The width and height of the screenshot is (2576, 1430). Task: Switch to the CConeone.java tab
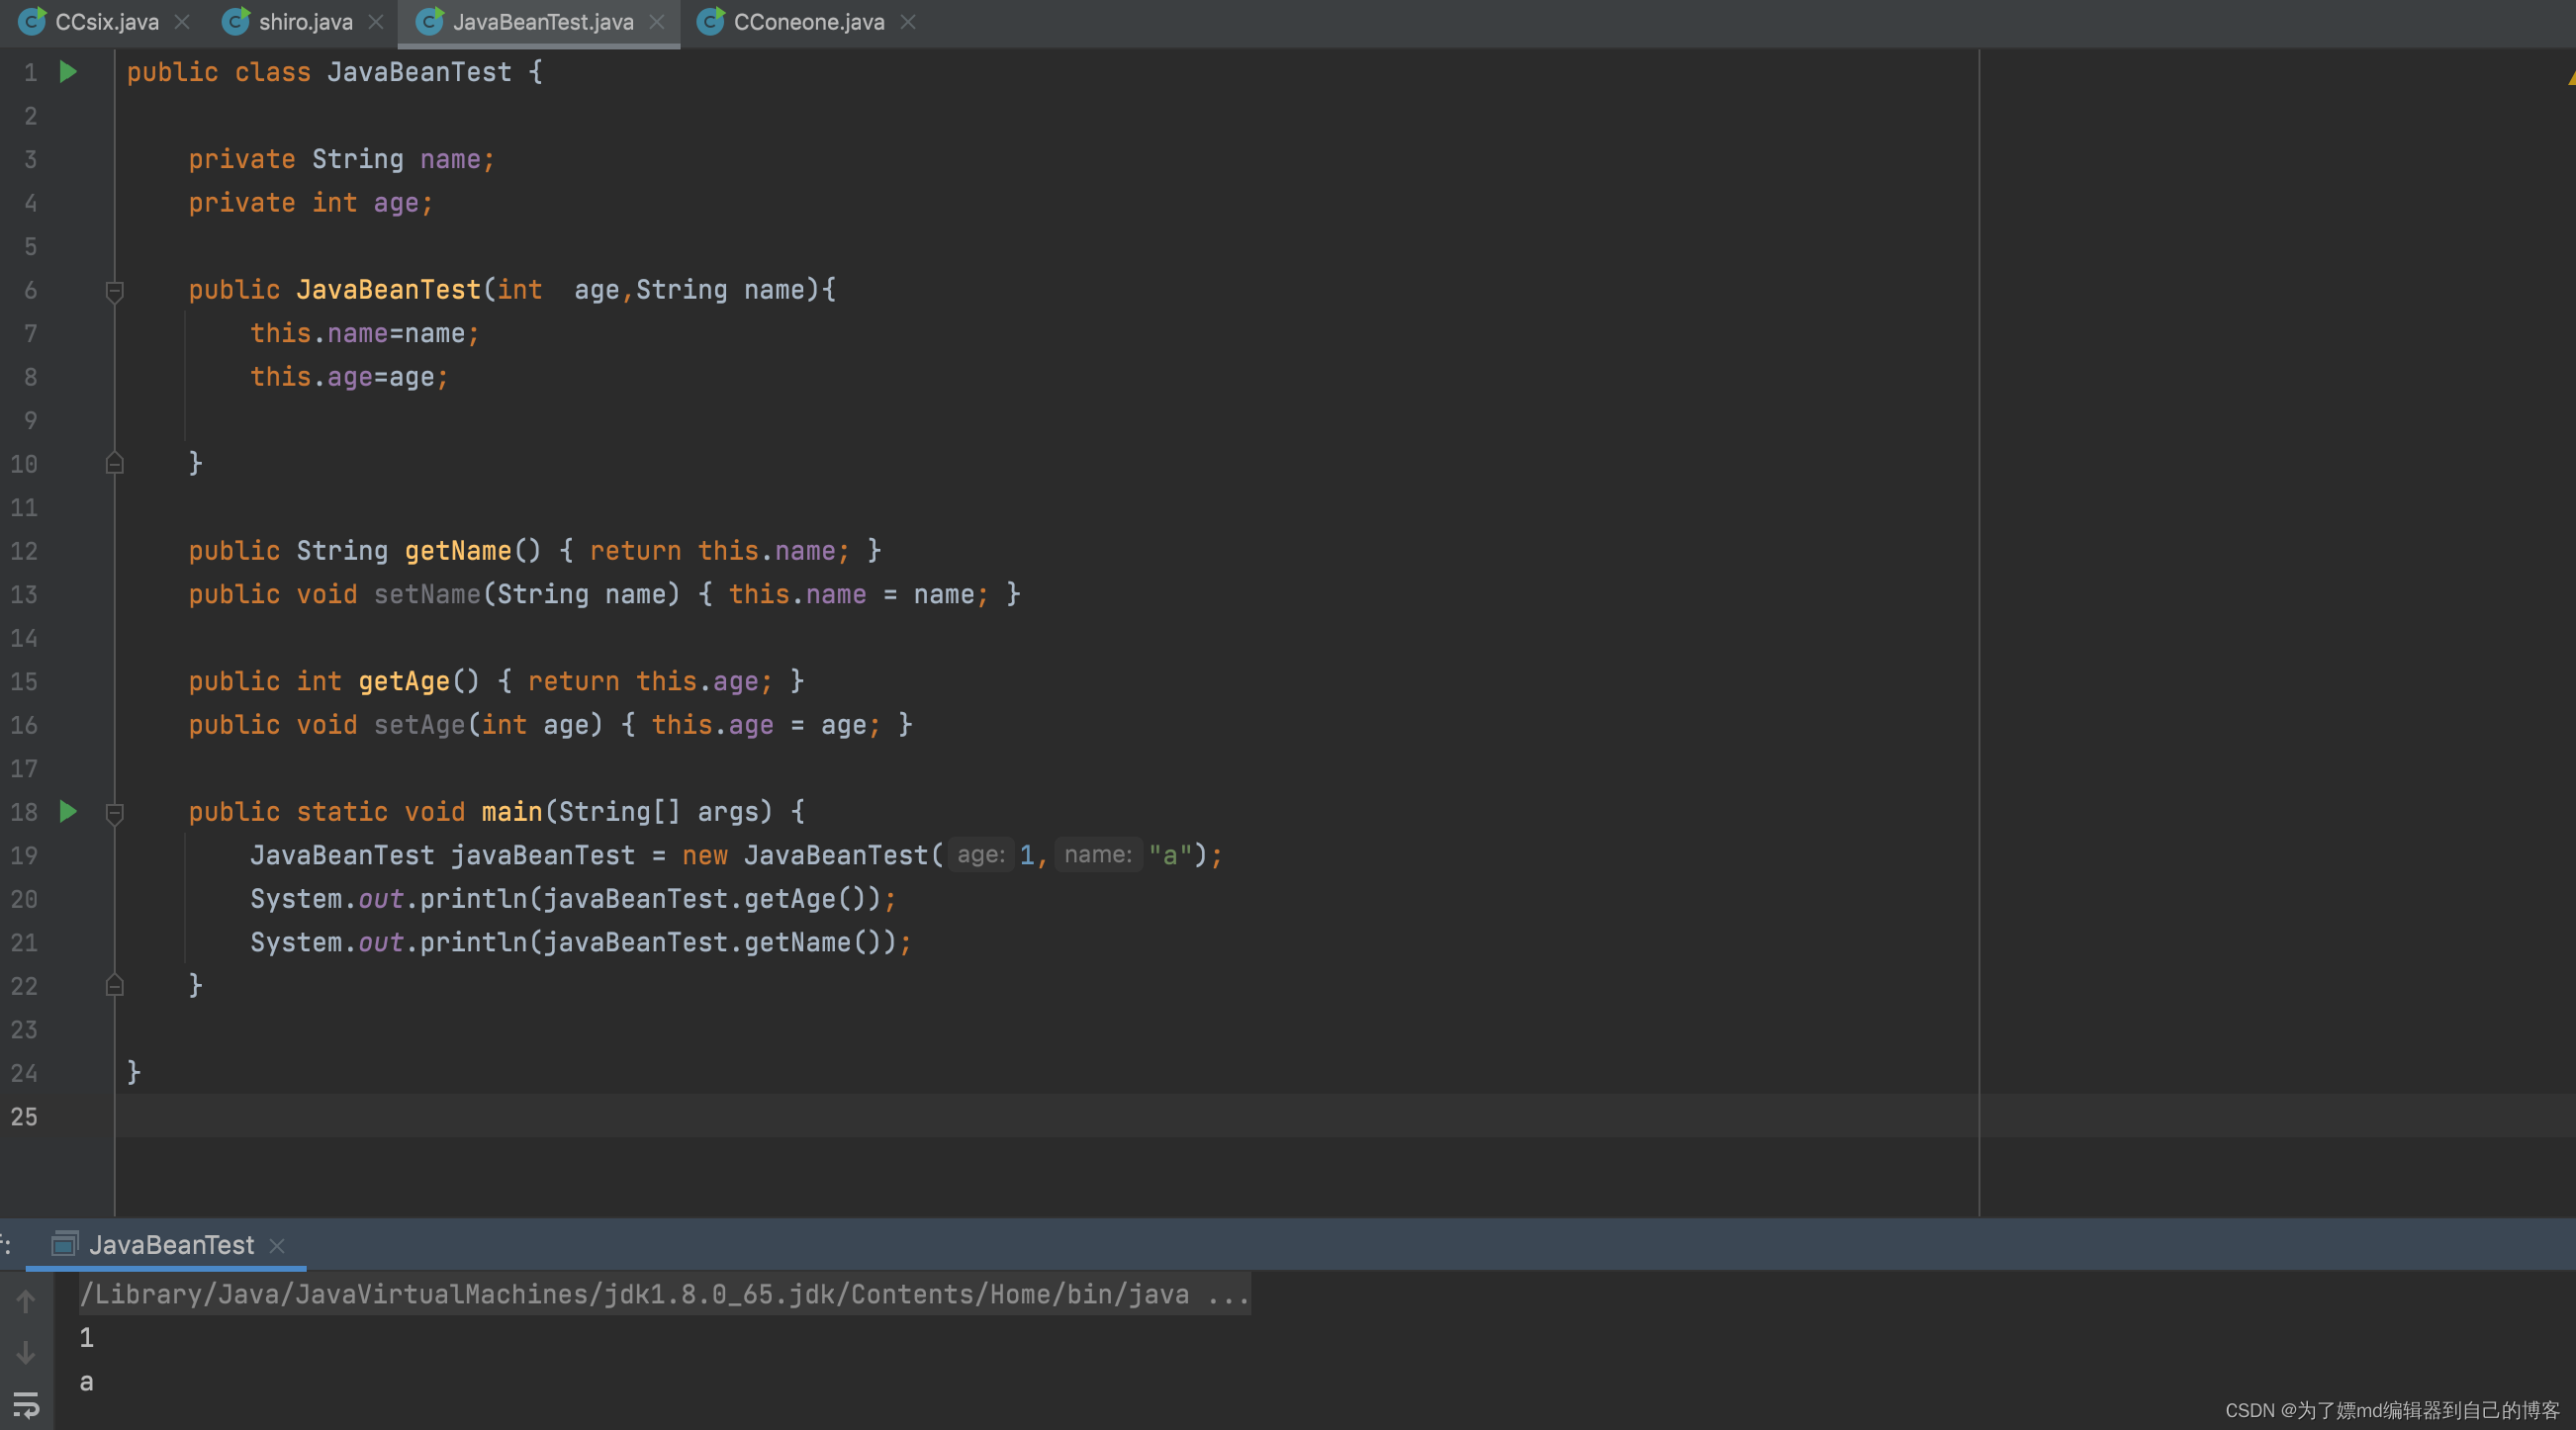(x=809, y=22)
